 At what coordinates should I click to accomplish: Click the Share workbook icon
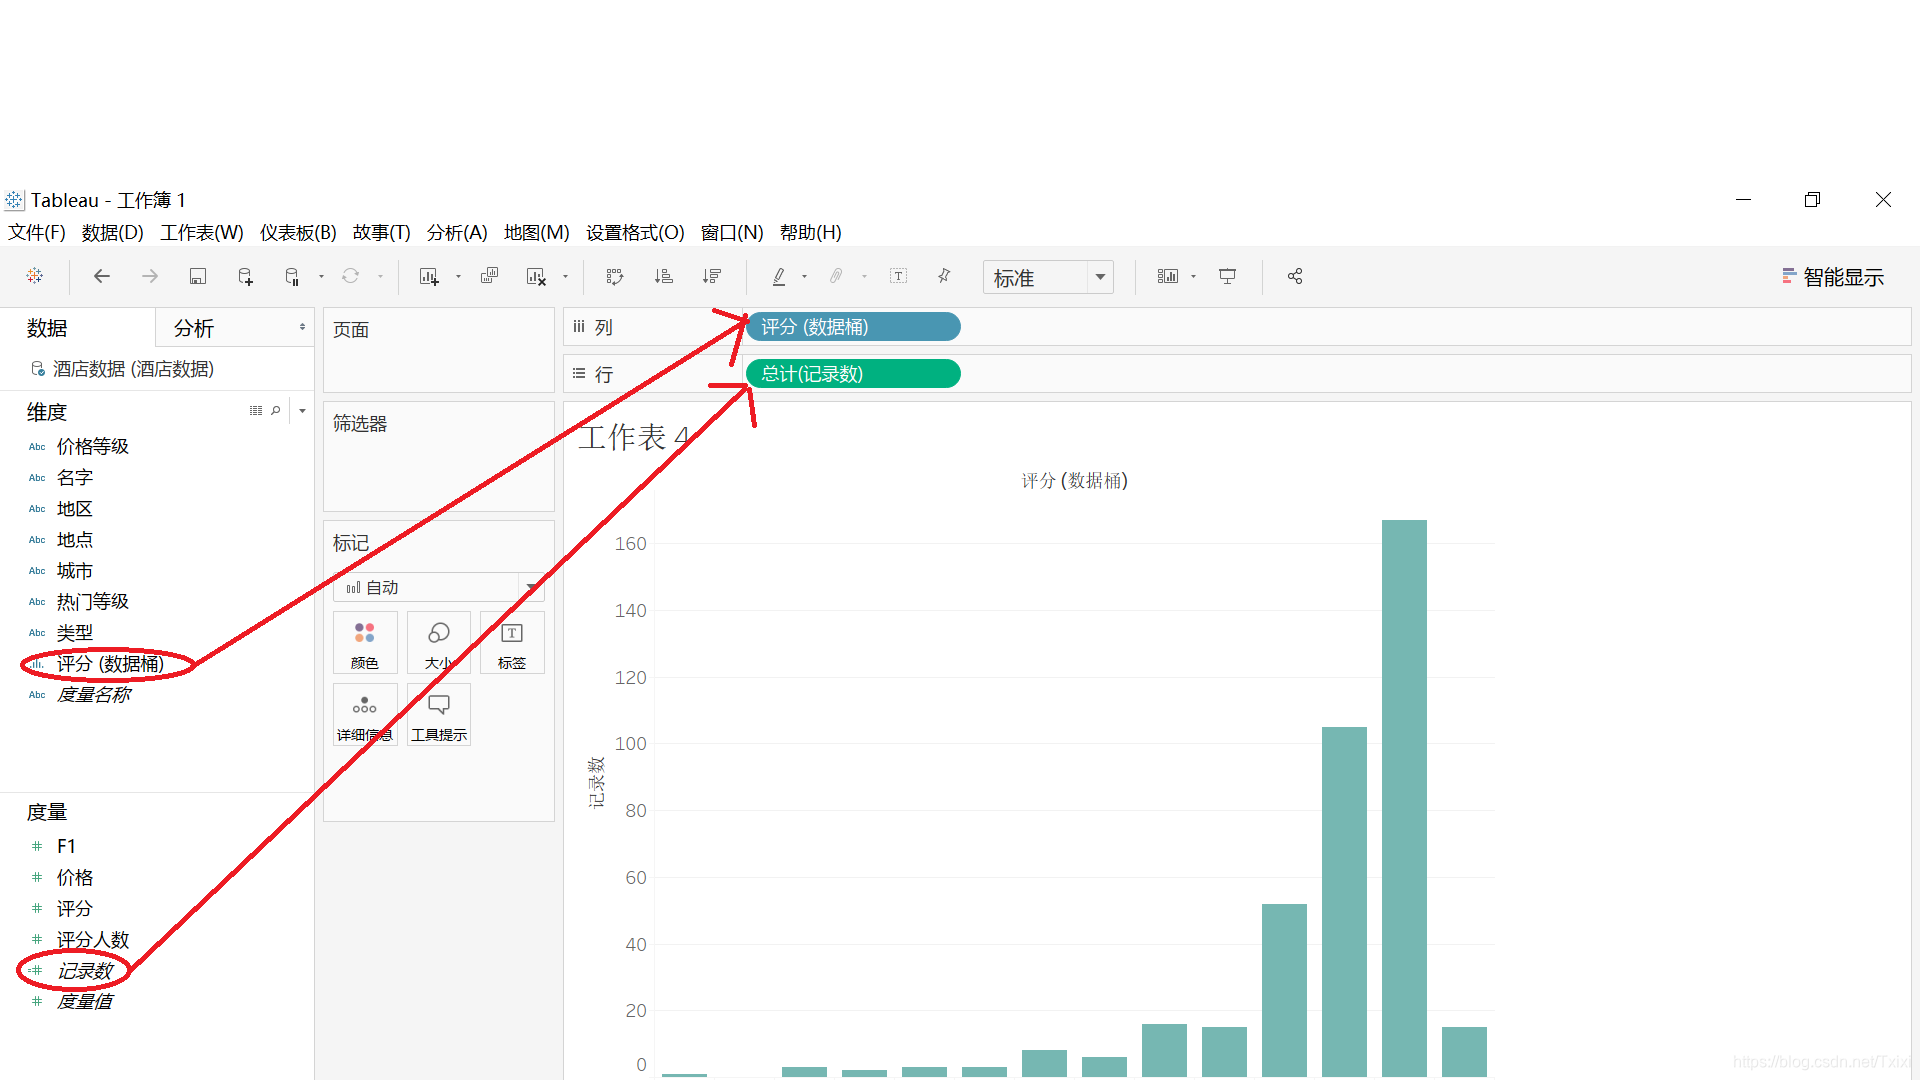1295,276
